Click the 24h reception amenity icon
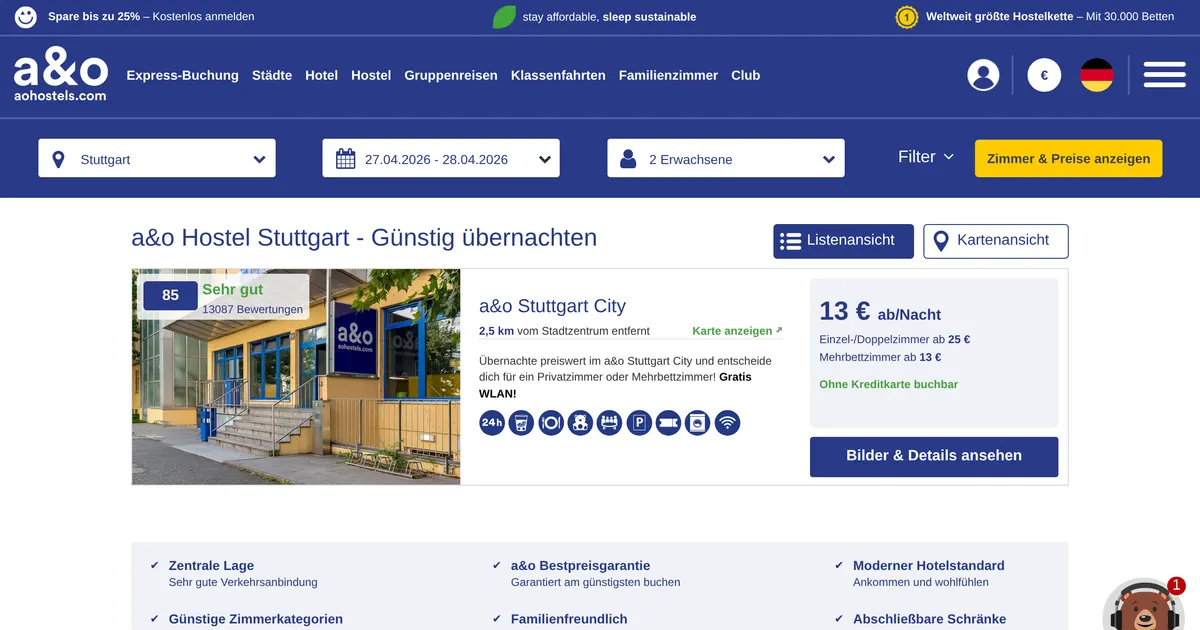The height and width of the screenshot is (630, 1200). (492, 423)
